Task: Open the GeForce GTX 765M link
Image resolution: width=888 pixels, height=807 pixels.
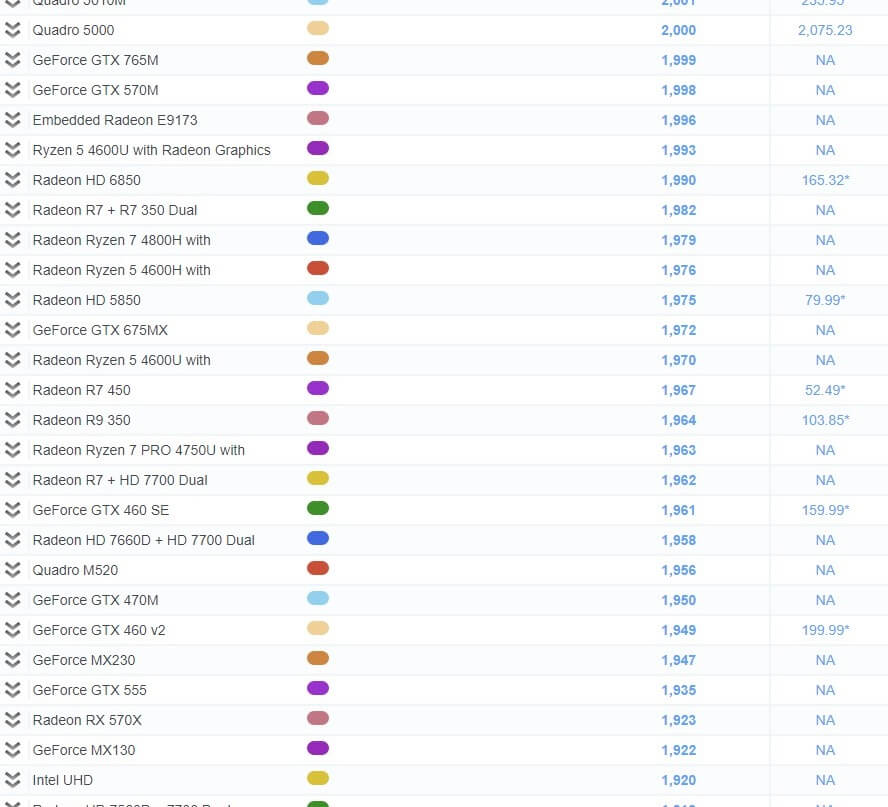Action: click(x=95, y=60)
